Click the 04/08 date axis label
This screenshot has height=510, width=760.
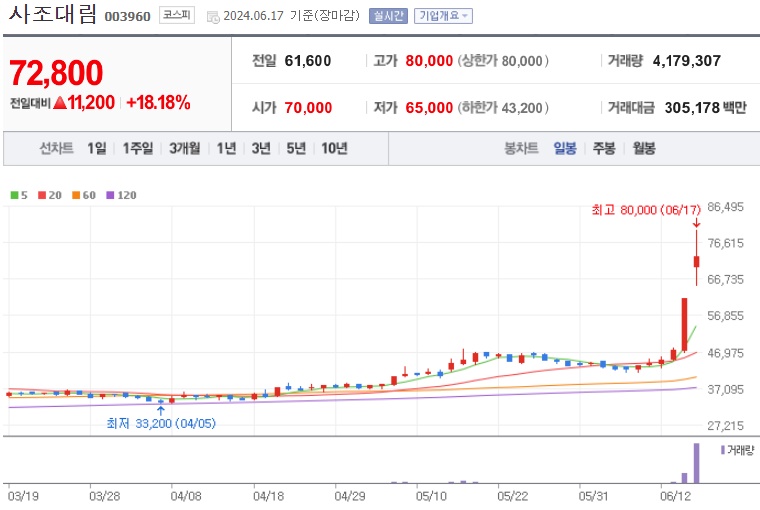186,496
